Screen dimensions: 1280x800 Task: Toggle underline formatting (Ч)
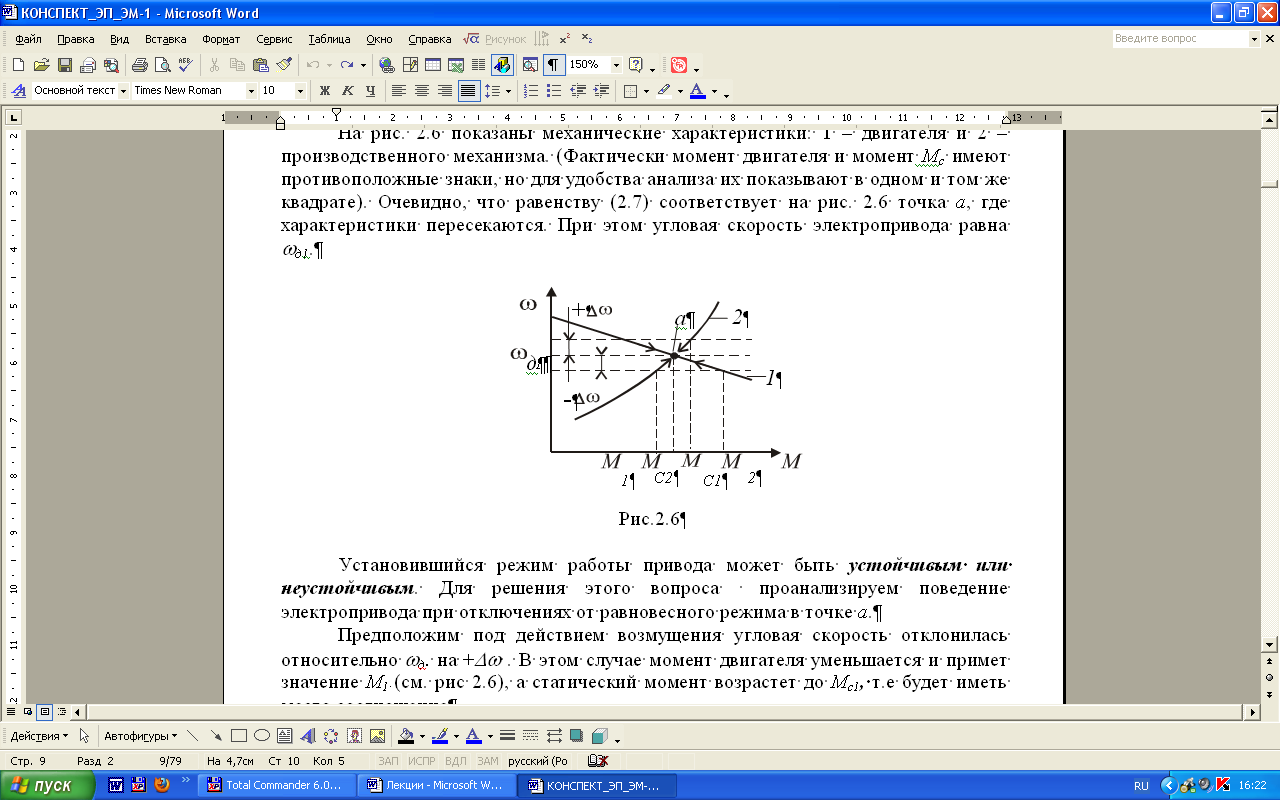[371, 91]
